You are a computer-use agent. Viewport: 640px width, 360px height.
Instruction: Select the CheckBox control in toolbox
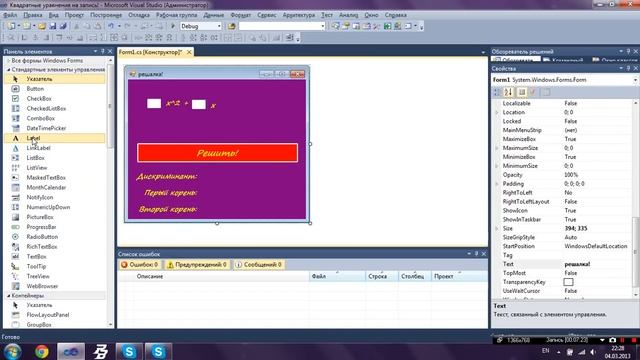pyautogui.click(x=39, y=98)
